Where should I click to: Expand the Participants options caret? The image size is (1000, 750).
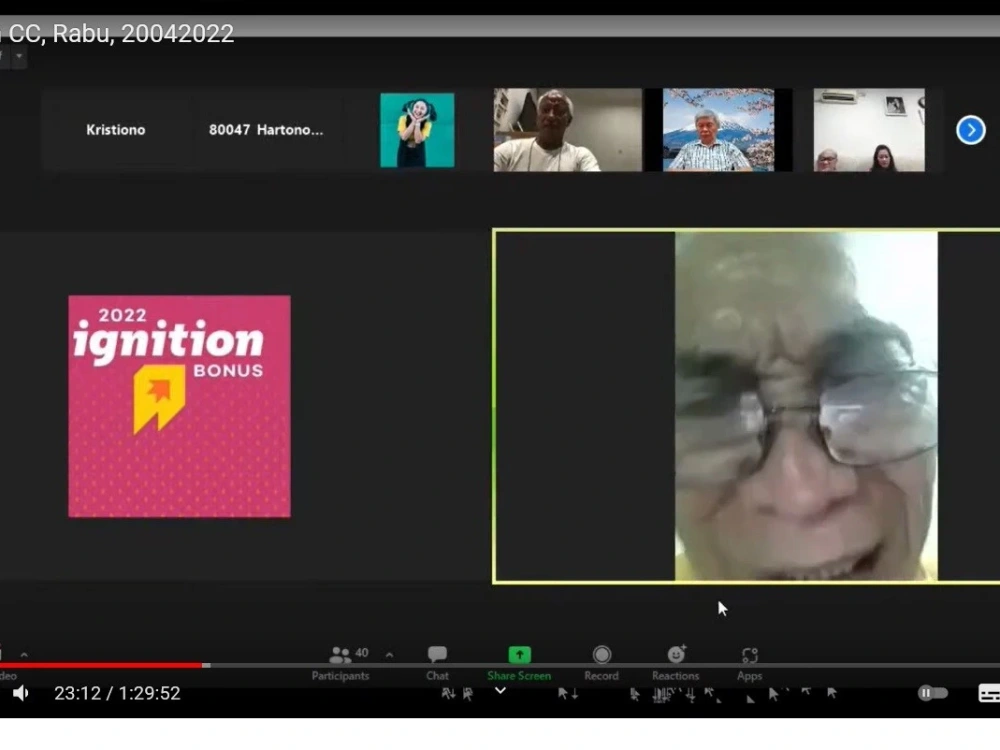[389, 655]
